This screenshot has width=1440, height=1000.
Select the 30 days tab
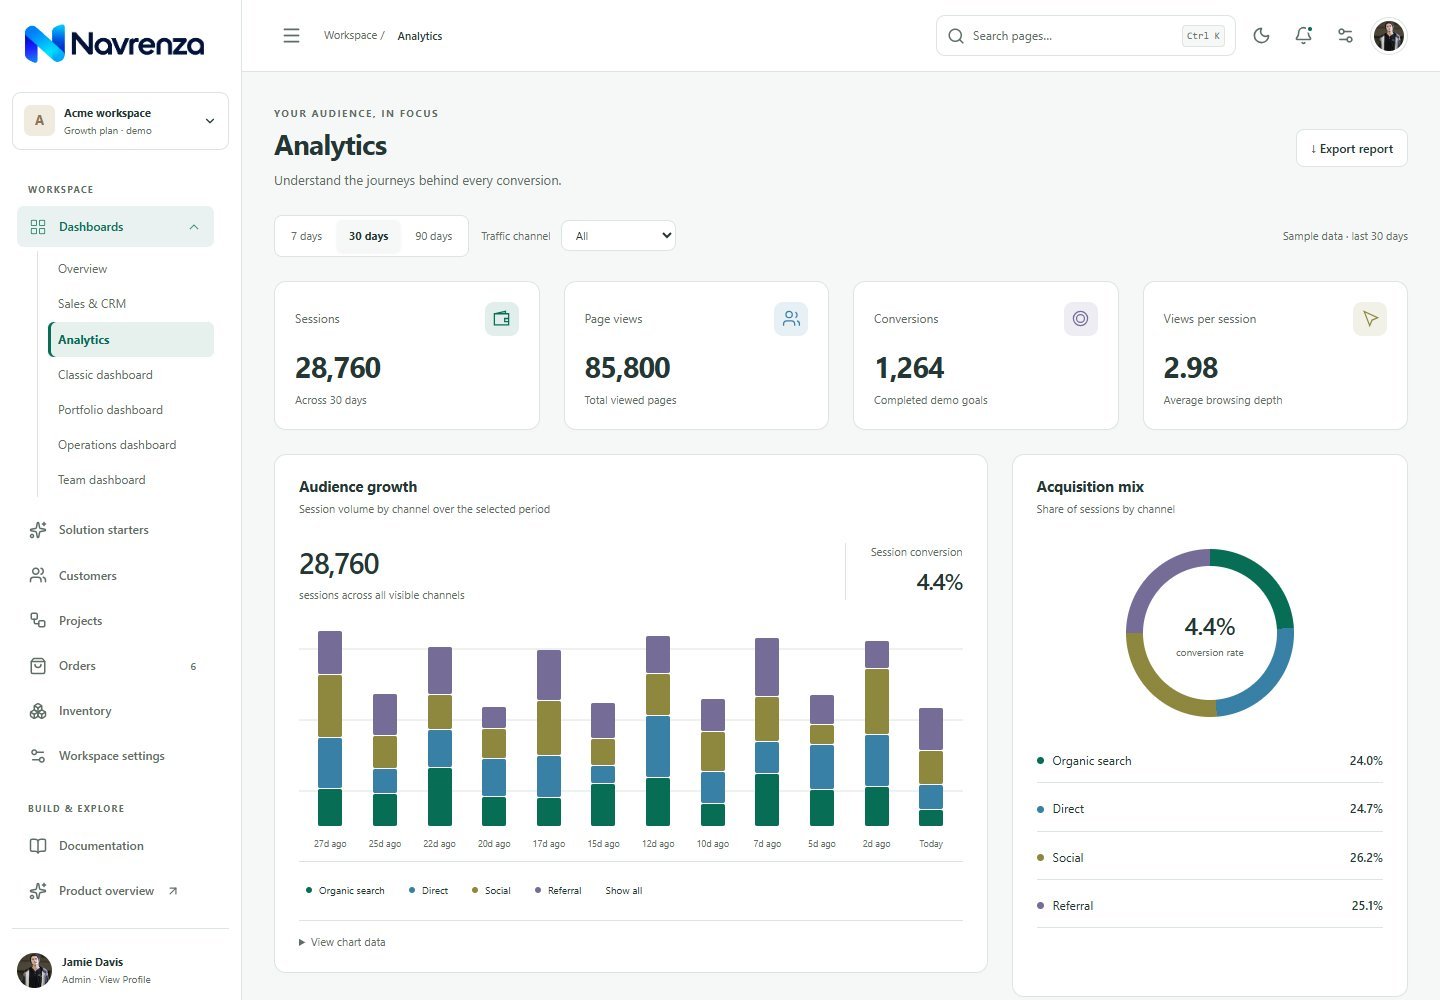pos(369,236)
